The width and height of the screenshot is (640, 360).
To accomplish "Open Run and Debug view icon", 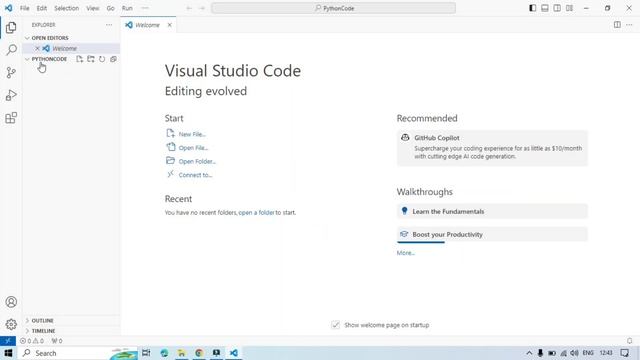I will coord(11,95).
